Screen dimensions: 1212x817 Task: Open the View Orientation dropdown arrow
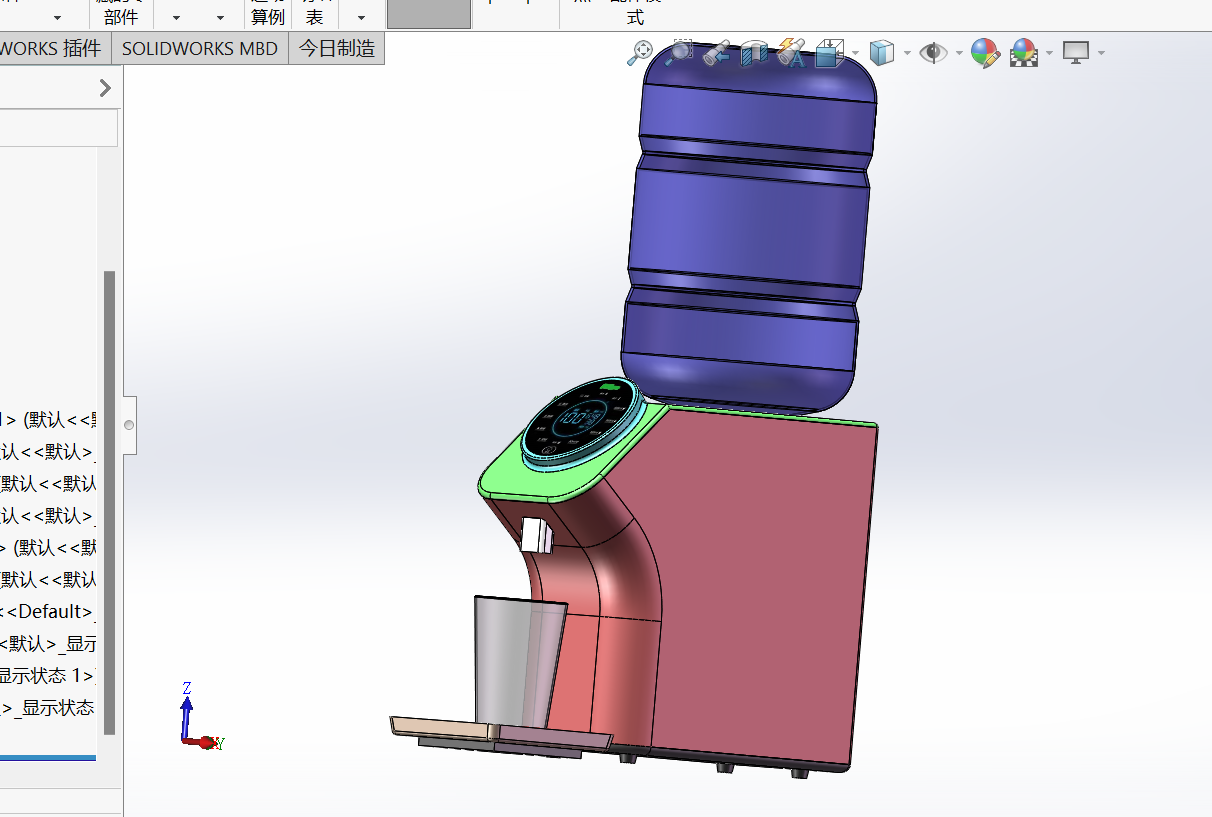(855, 53)
